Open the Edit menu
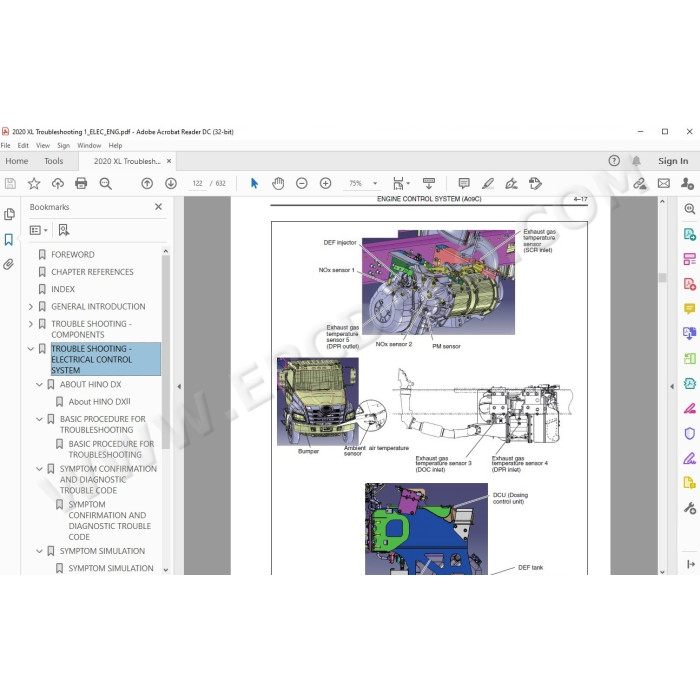Screen dimensions: 700x700 click(x=23, y=146)
